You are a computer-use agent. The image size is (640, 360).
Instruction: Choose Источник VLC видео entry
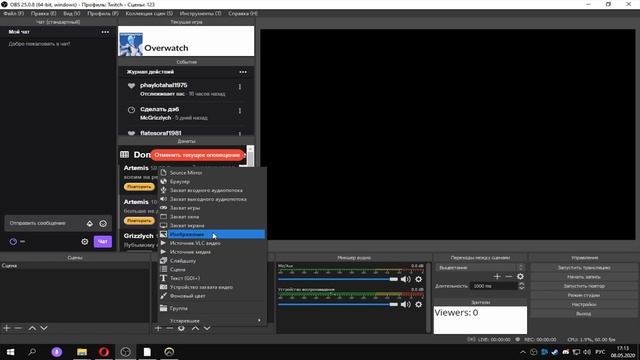click(x=212, y=243)
